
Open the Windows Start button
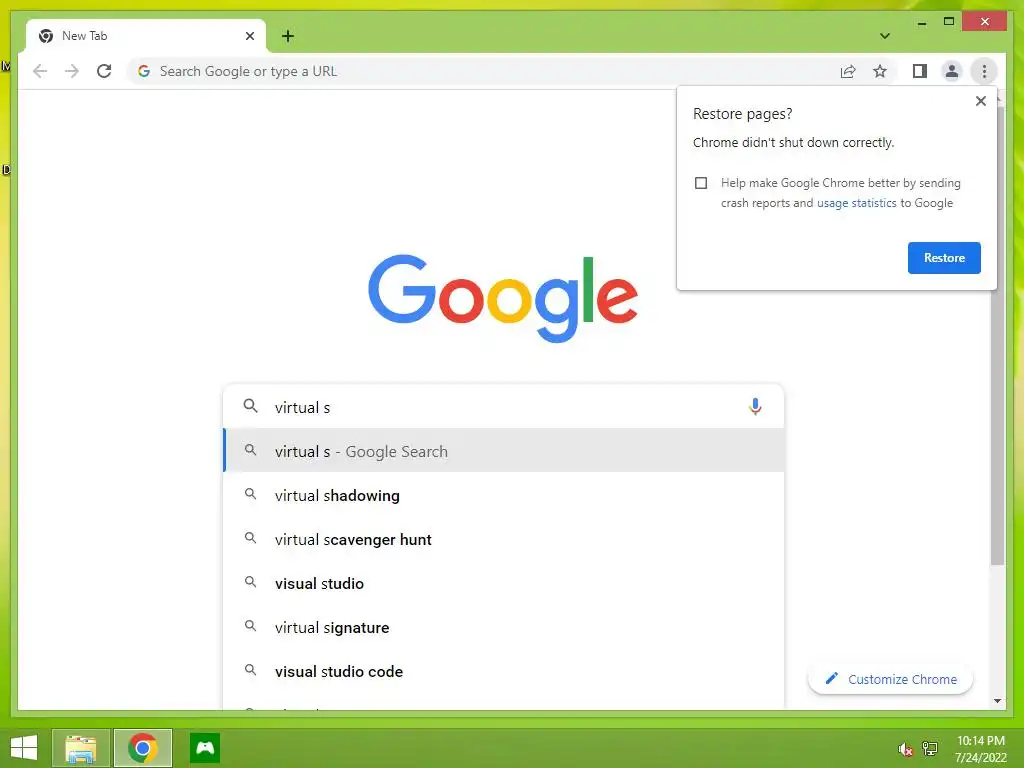coord(24,748)
